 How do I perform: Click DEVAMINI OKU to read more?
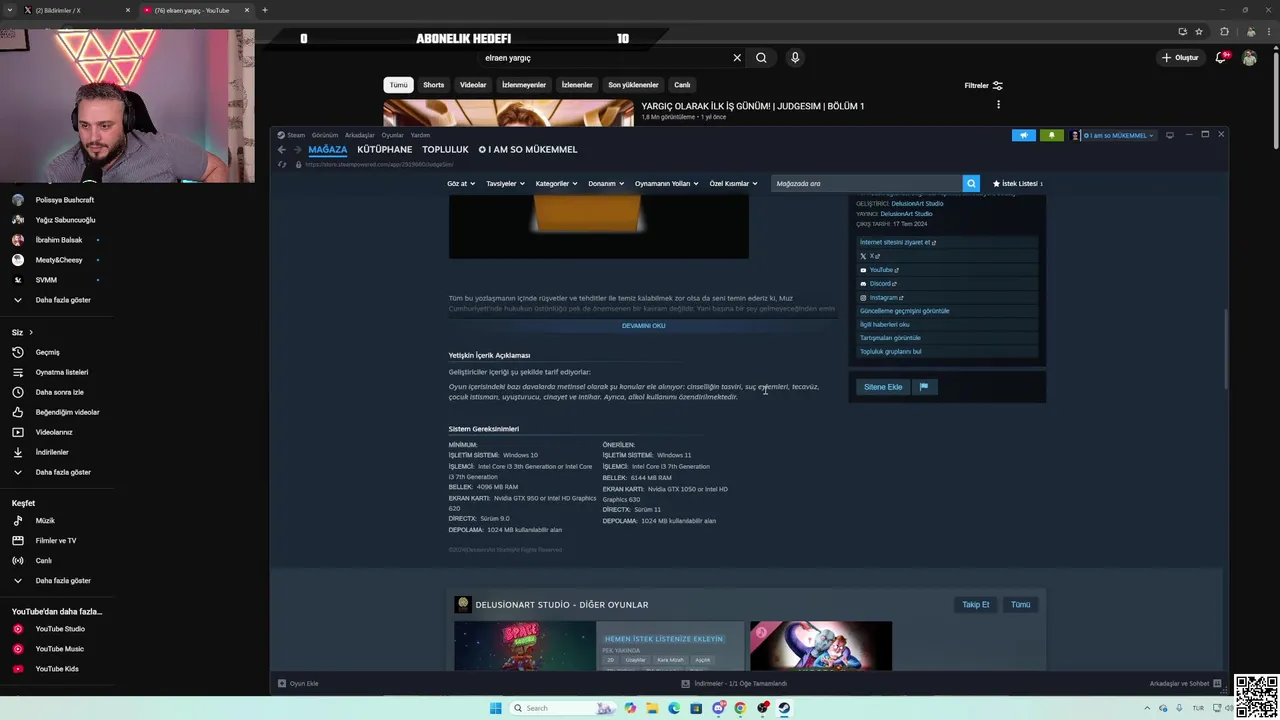tap(643, 326)
